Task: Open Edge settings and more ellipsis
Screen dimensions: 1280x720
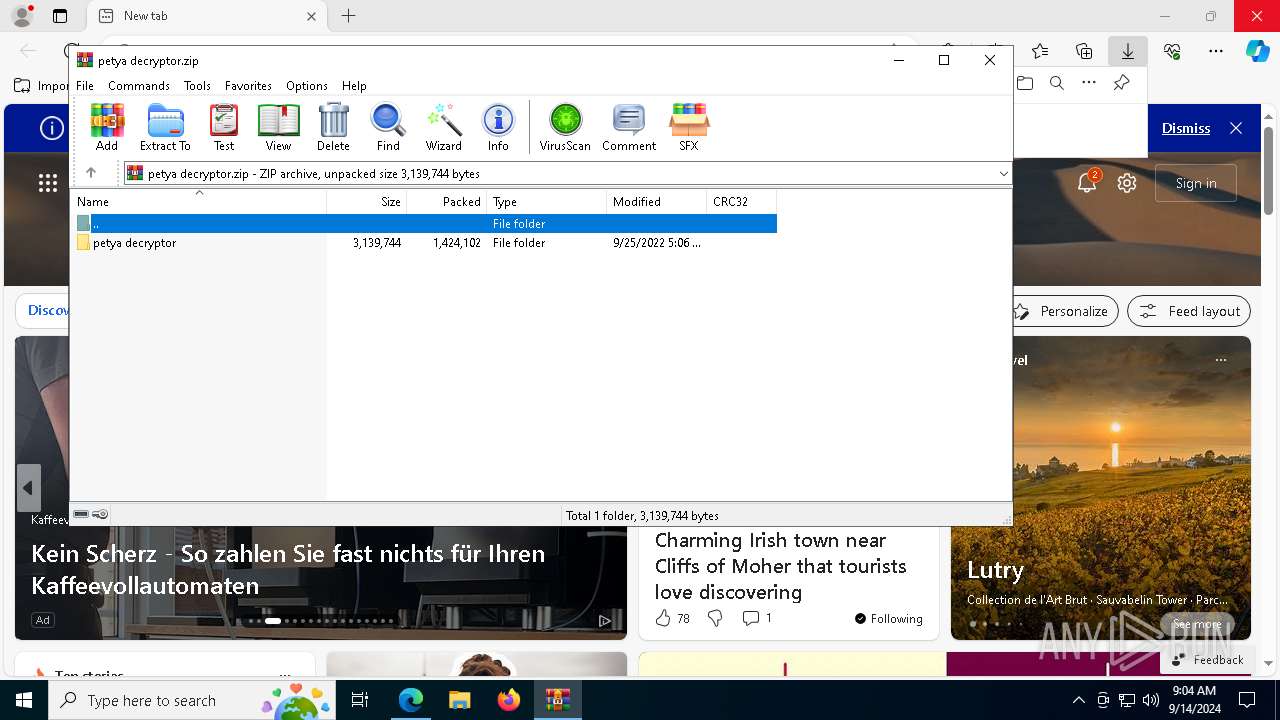Action: 1216,51
